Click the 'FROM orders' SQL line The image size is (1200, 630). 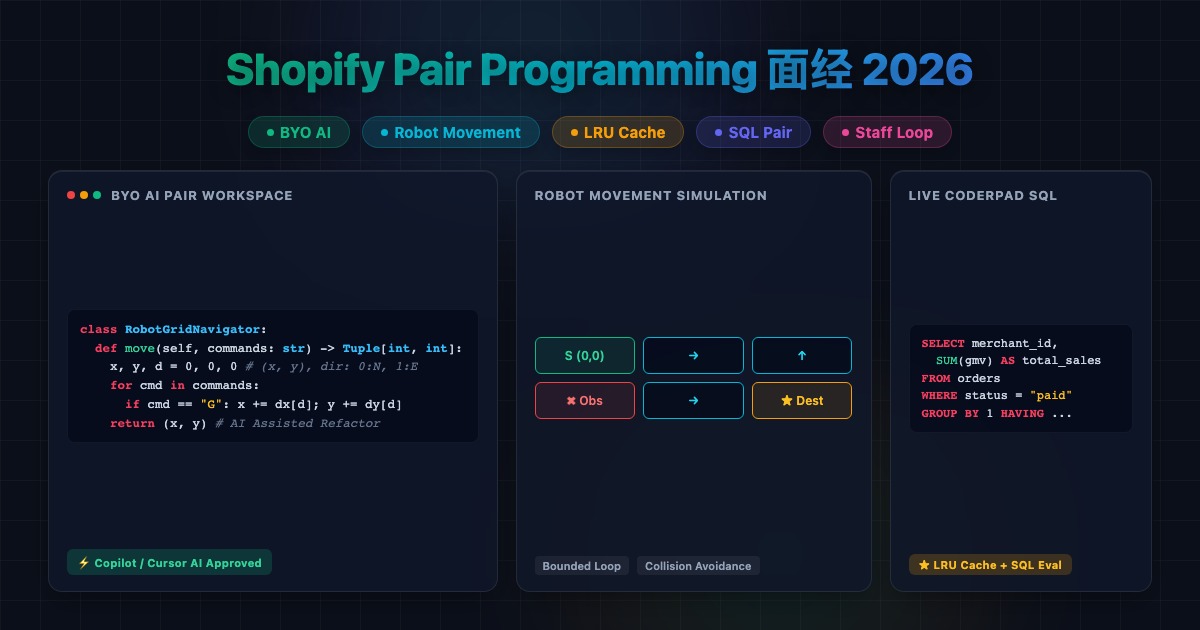961,378
